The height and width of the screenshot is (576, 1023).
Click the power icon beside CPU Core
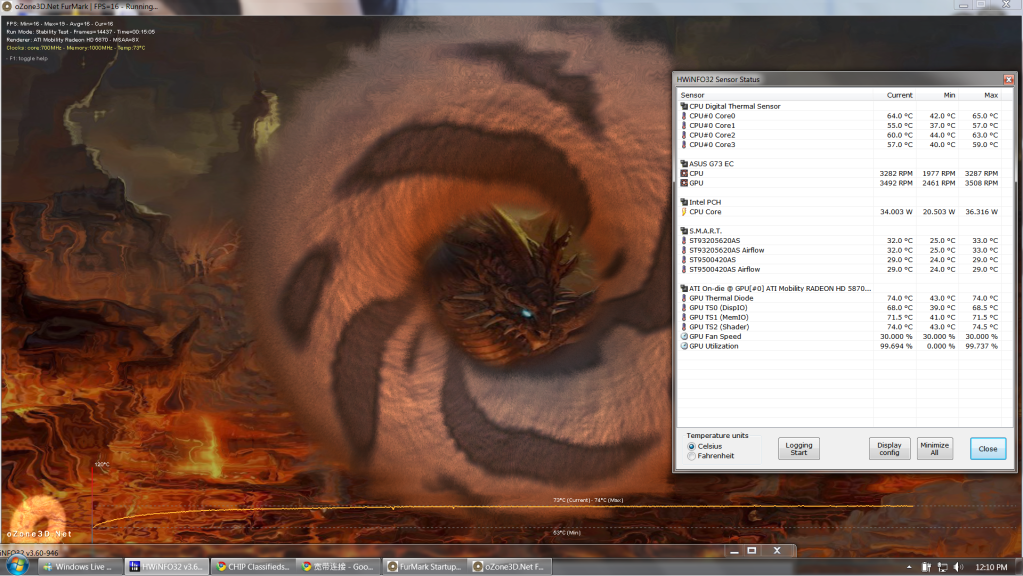(684, 212)
